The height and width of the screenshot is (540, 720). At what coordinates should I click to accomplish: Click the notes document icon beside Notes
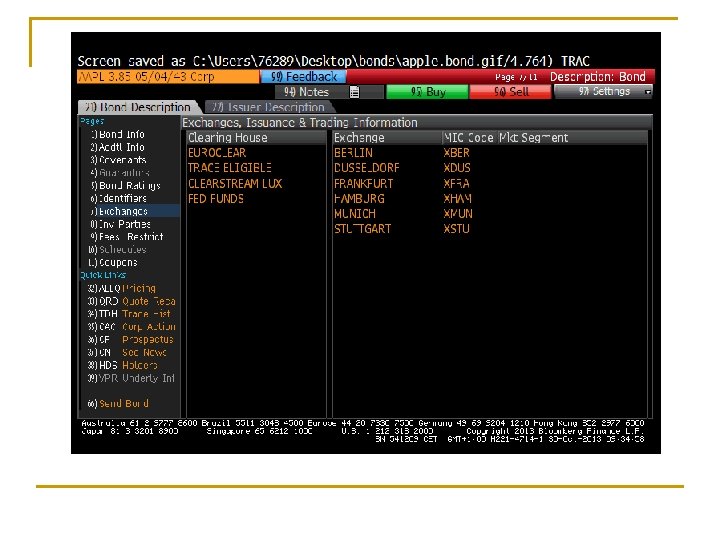pos(354,92)
